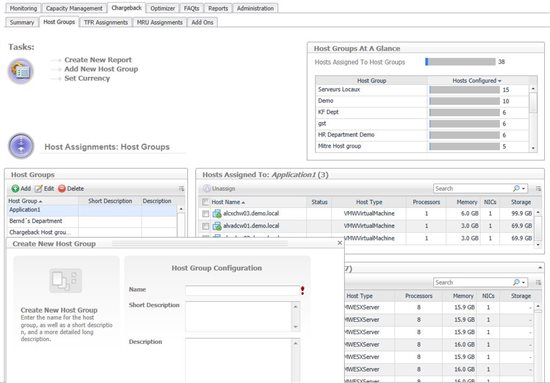The width and height of the screenshot is (550, 383).
Task: Open the Optimizer tab
Action: 163,8
